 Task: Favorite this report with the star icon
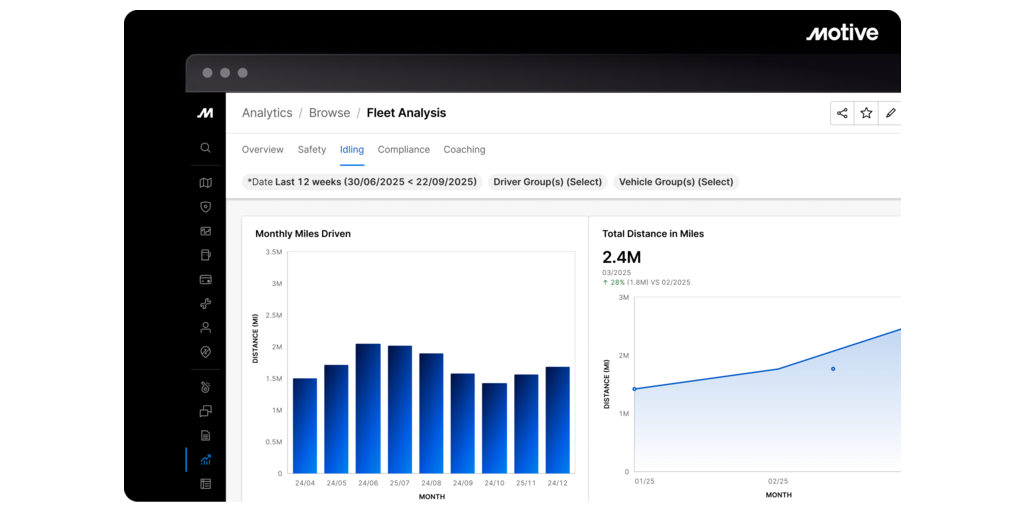click(866, 113)
